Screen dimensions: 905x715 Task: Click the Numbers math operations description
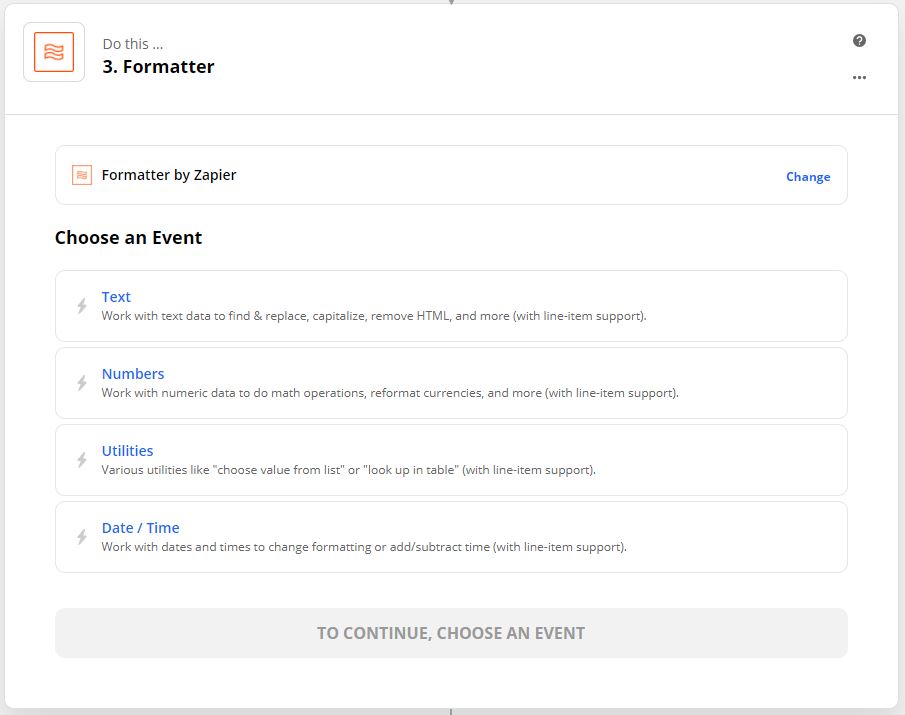tap(390, 393)
